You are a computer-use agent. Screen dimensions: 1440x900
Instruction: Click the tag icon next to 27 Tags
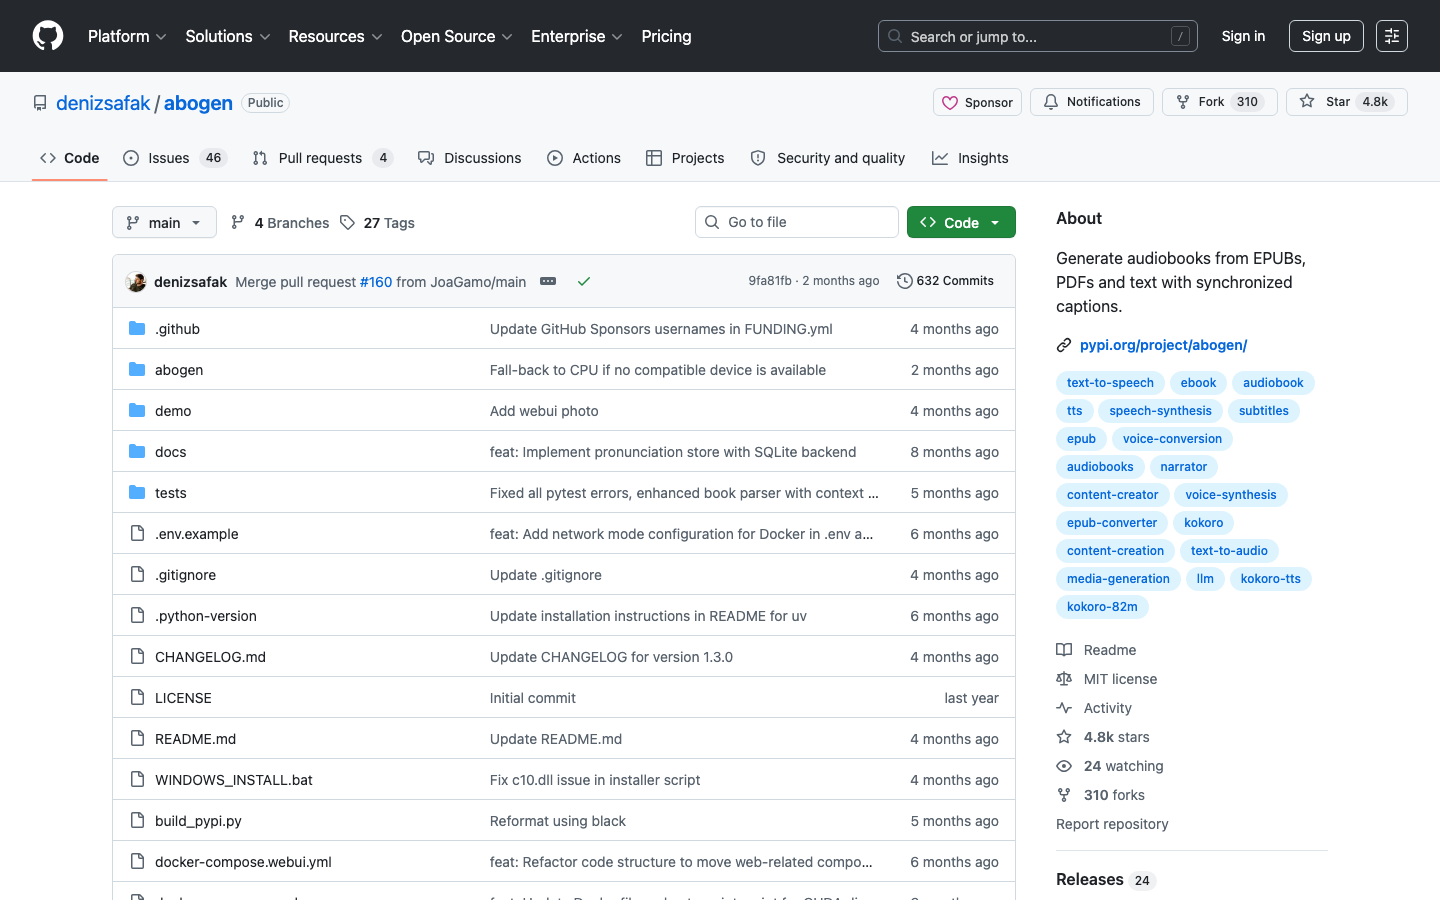(347, 223)
